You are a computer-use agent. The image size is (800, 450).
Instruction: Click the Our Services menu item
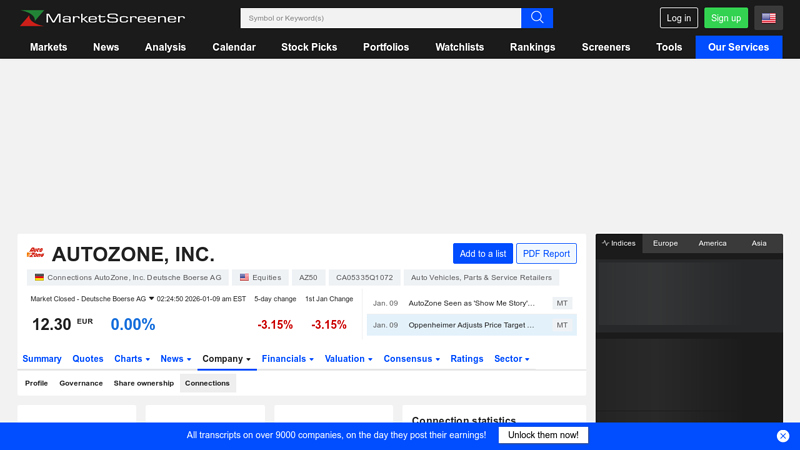tap(738, 47)
